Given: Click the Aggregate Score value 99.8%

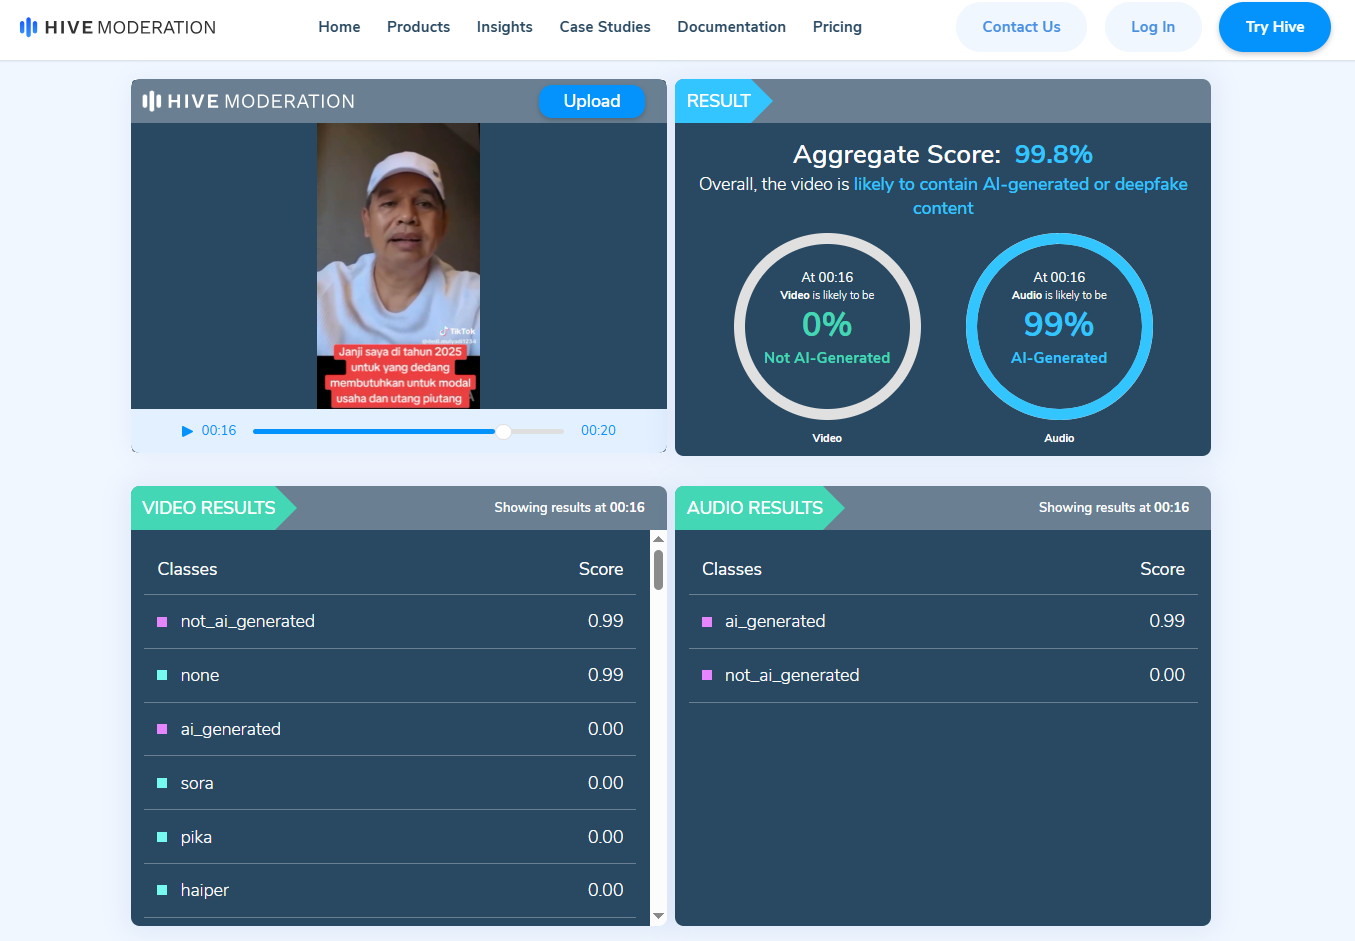Looking at the screenshot, I should 1053,154.
